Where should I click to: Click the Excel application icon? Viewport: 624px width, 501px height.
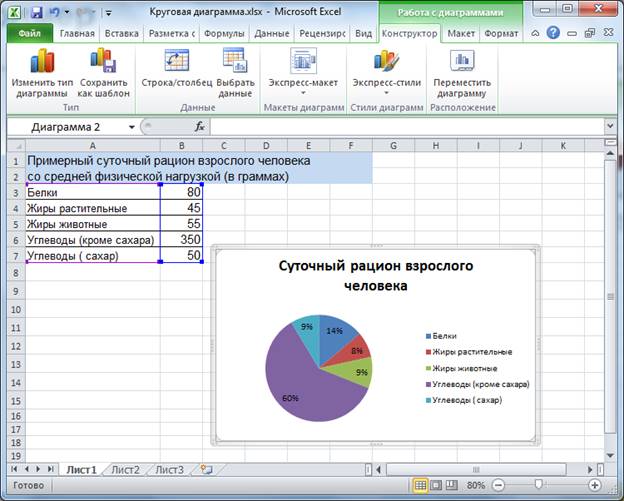click(x=14, y=12)
